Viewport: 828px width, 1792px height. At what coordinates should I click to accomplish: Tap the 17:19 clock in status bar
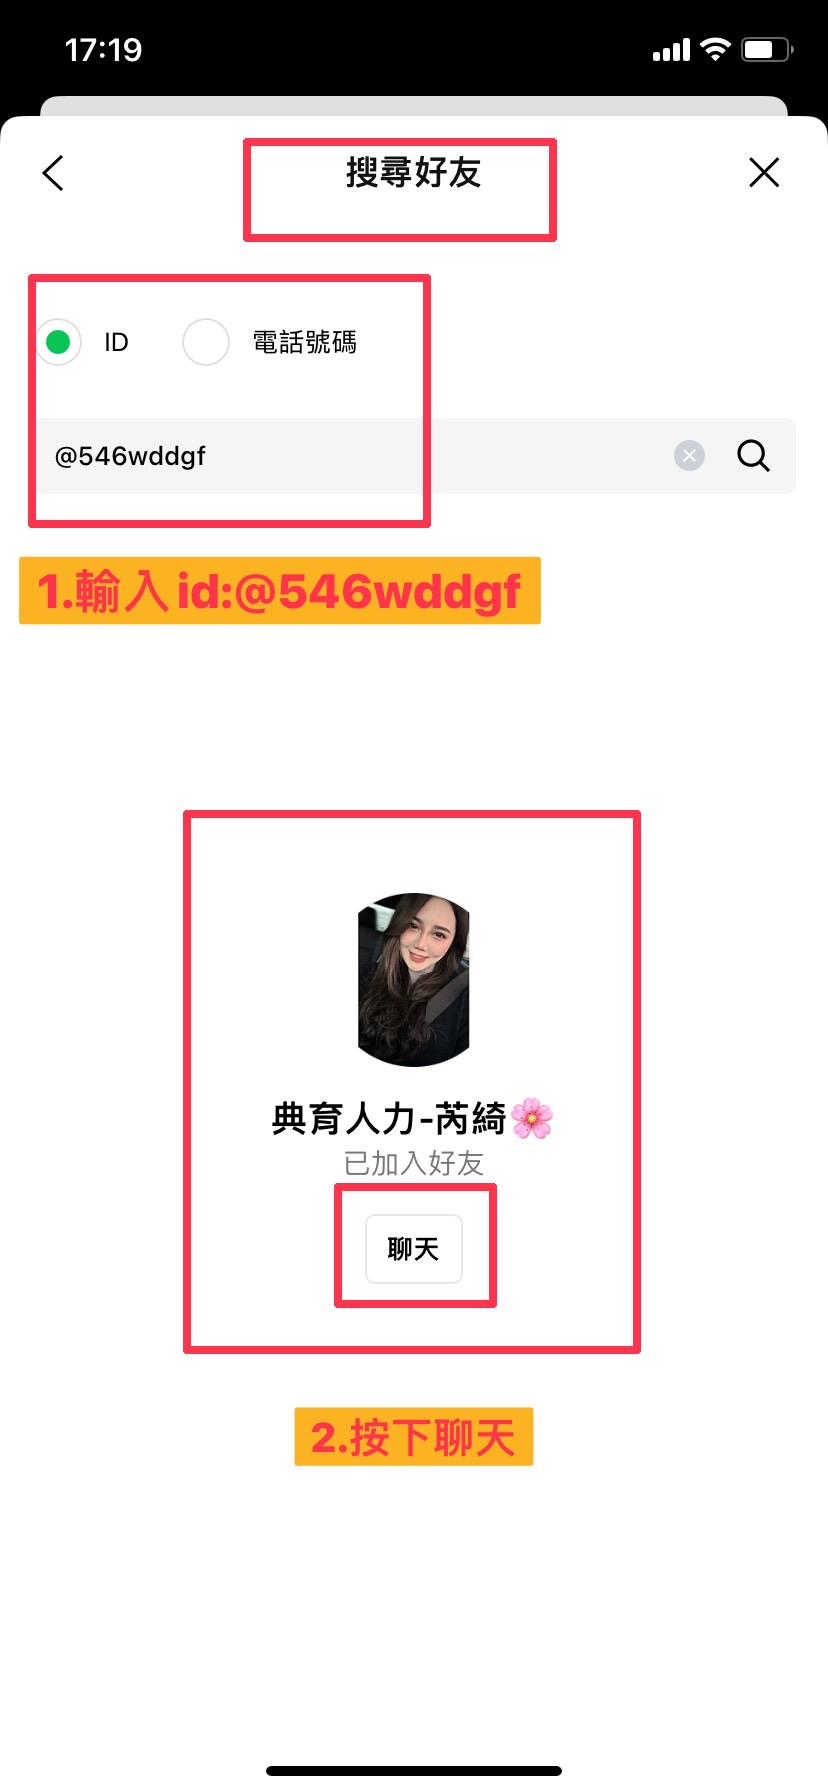pos(103,50)
